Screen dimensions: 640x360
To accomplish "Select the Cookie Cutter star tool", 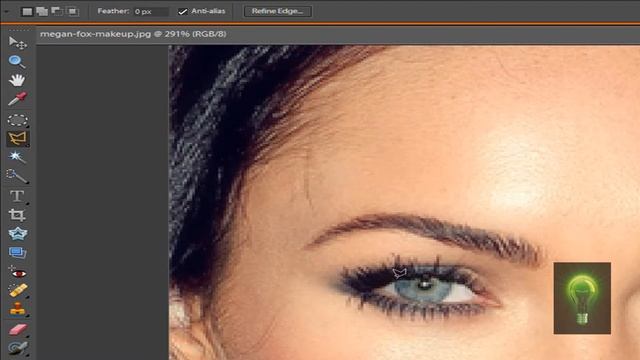I will pyautogui.click(x=17, y=233).
